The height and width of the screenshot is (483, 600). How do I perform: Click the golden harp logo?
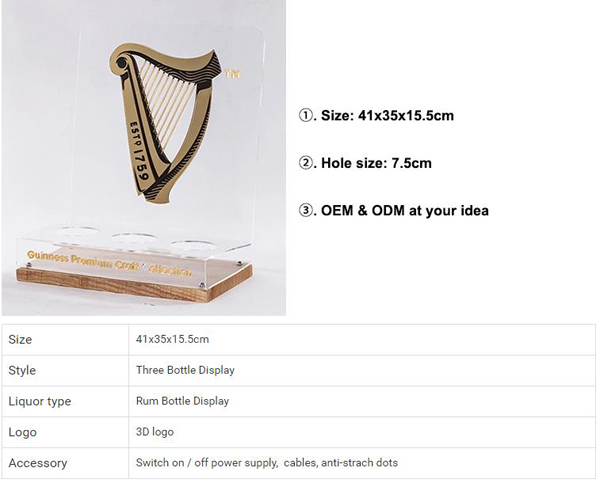point(165,124)
